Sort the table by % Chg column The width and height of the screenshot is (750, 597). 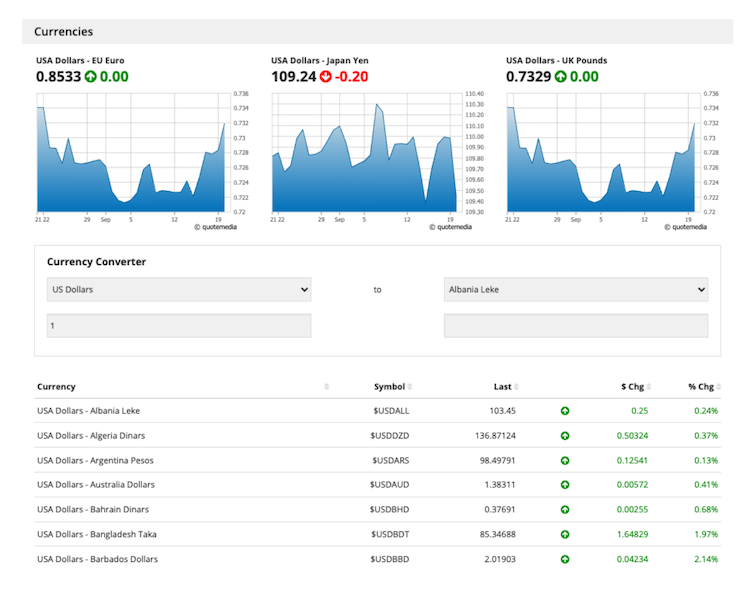click(701, 386)
